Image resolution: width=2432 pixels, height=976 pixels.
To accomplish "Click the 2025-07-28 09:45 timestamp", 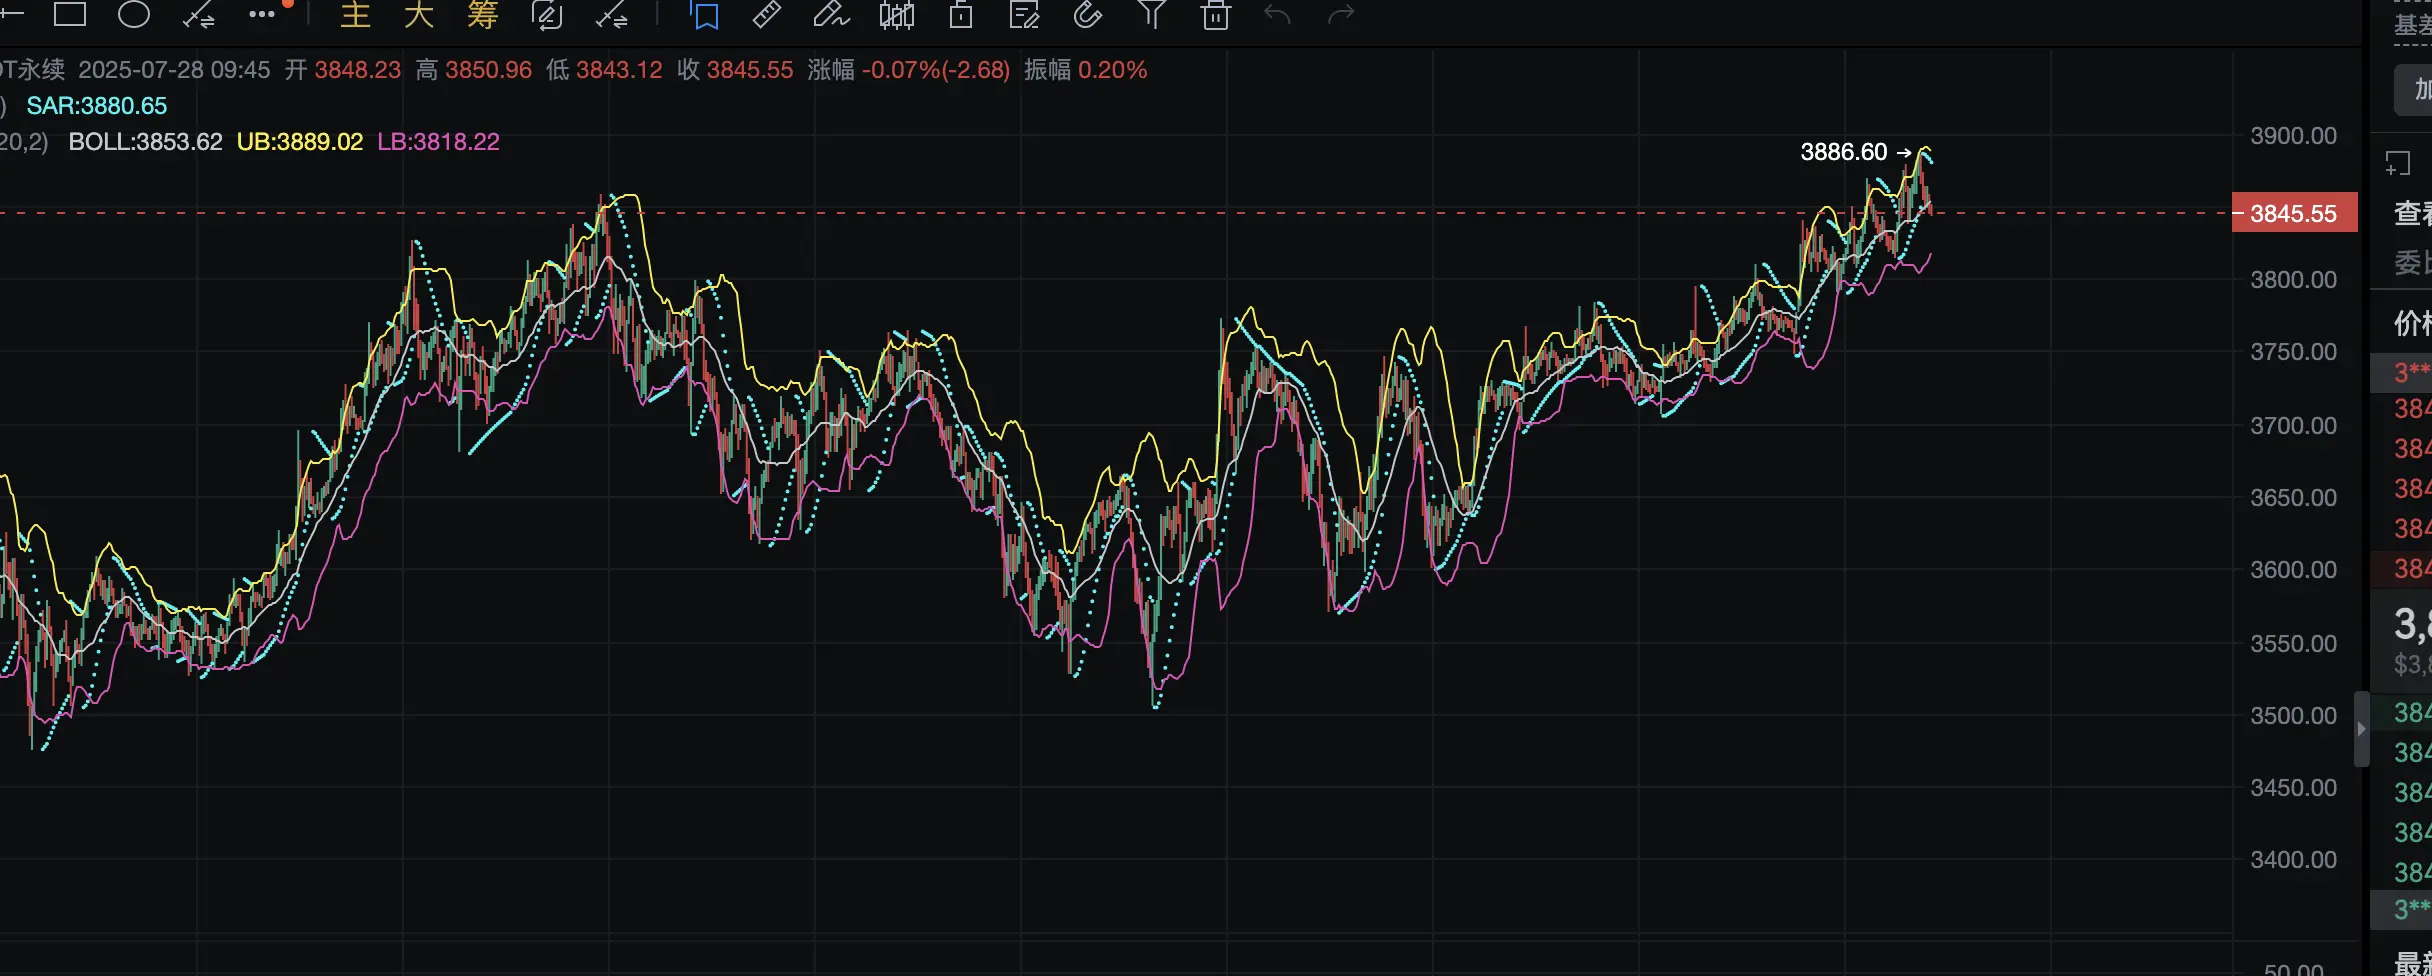I will (x=174, y=70).
